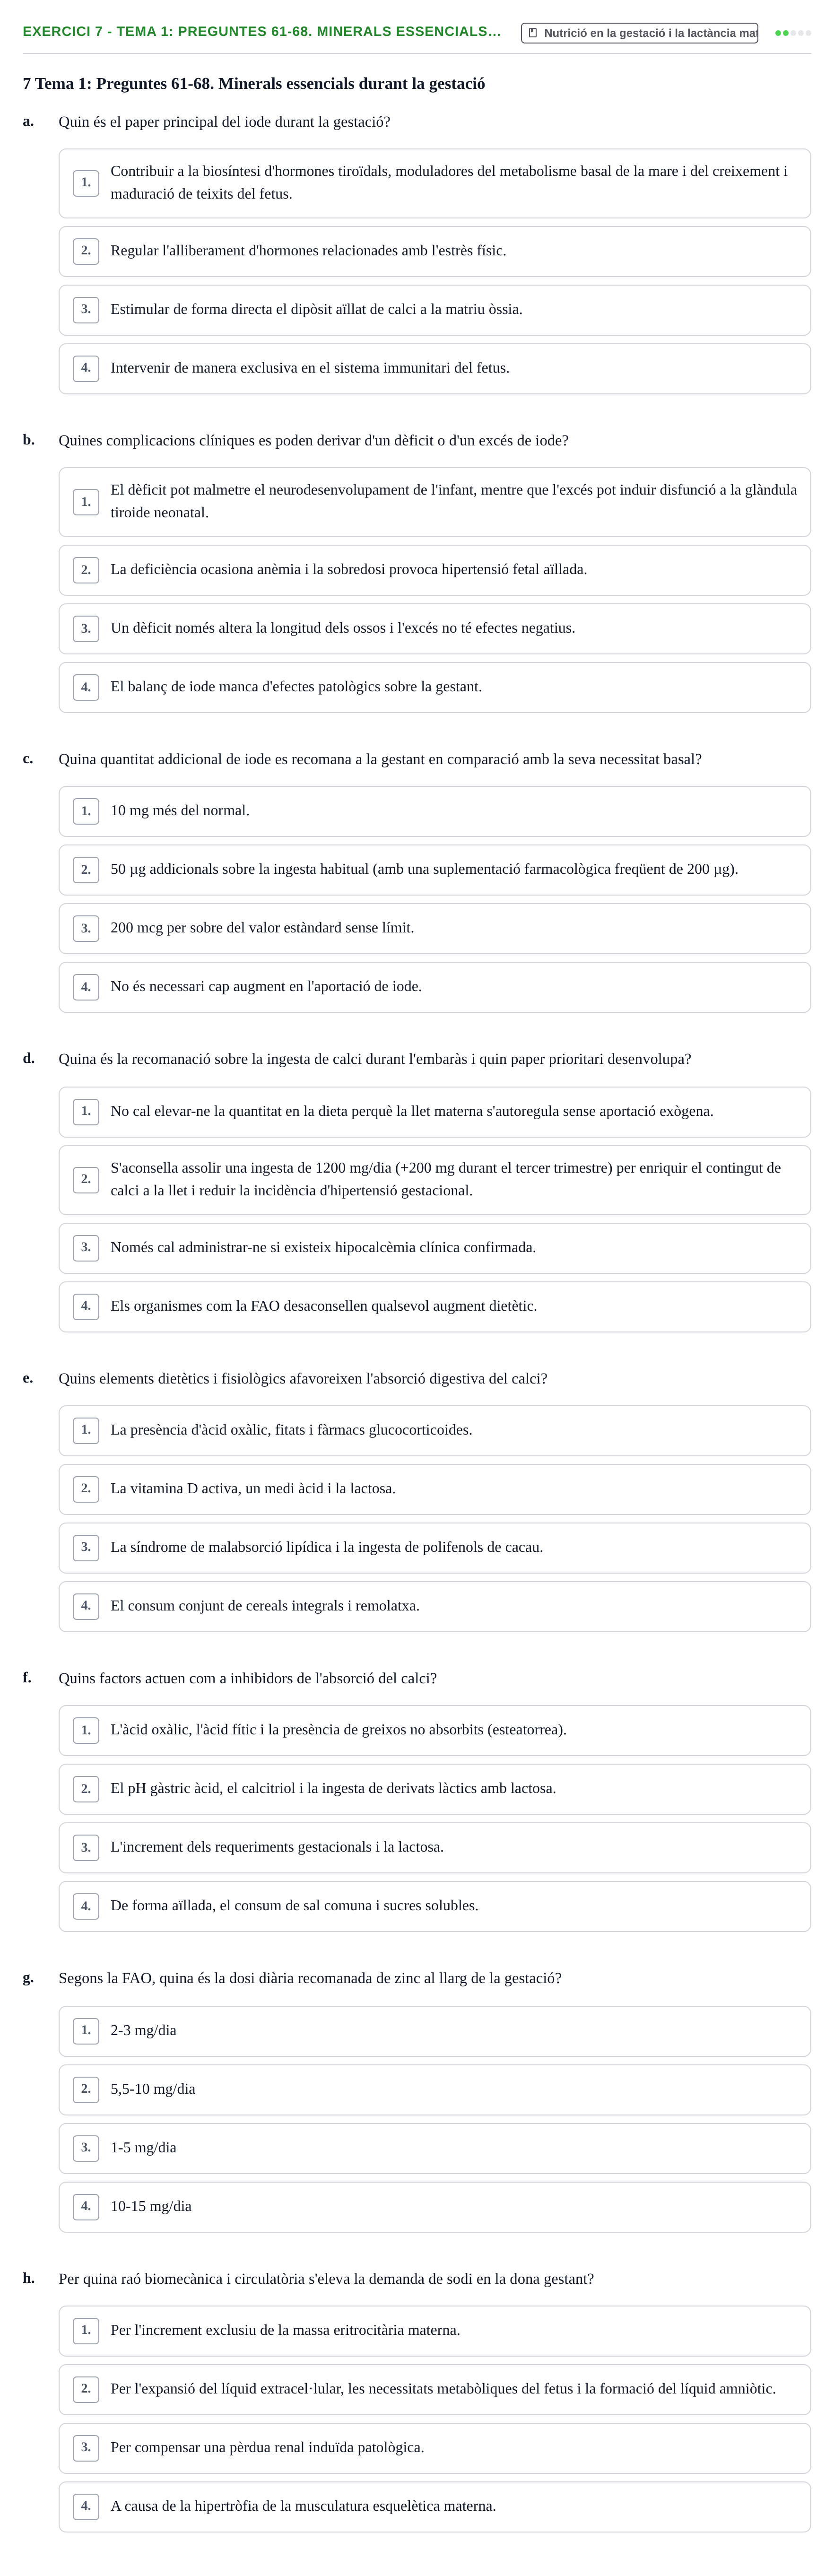This screenshot has width=834, height=2576.
Task: Select the extracellular fluid expansion sodium answer
Action: (x=434, y=2389)
